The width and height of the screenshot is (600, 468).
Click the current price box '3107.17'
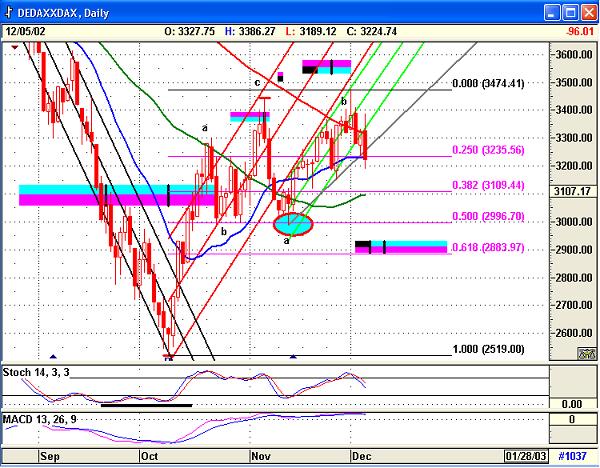pyautogui.click(x=572, y=191)
